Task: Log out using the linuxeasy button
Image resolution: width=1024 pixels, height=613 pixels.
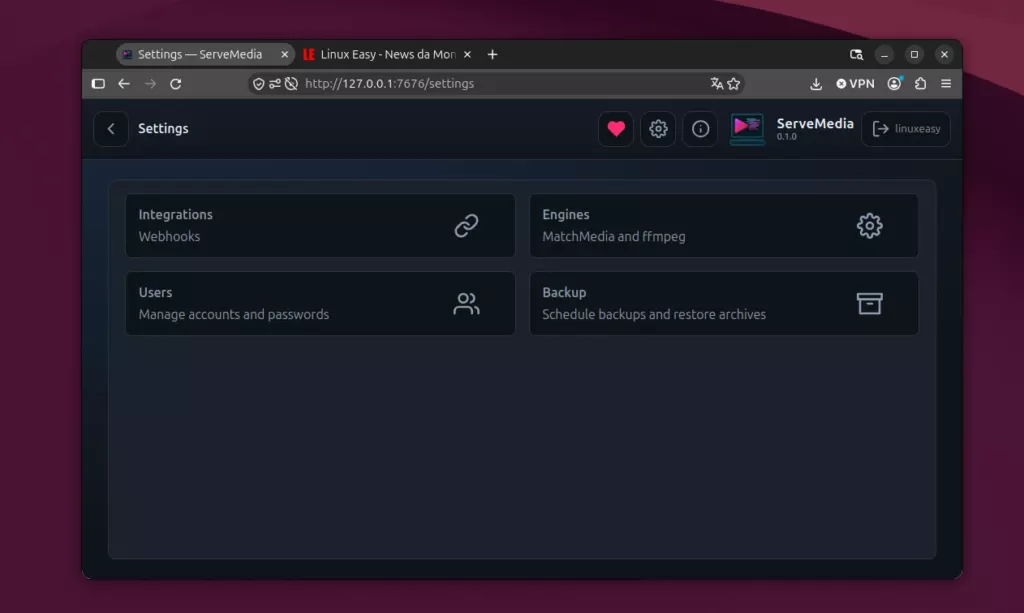Action: tap(906, 129)
